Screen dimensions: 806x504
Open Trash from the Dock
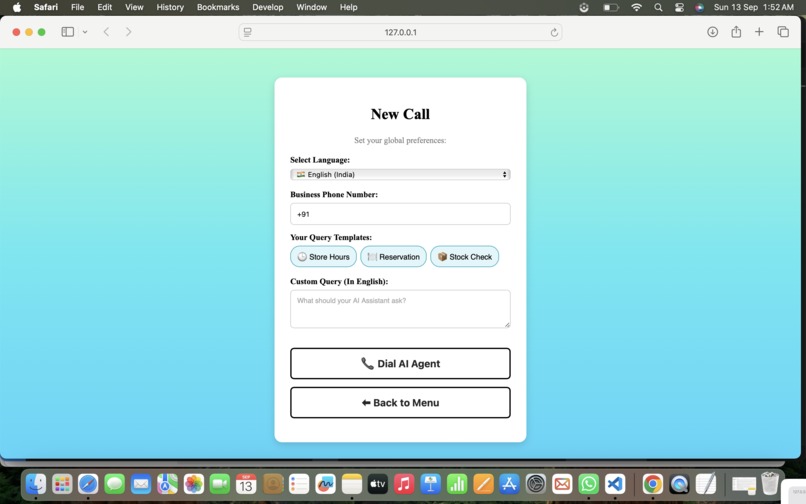click(770, 483)
